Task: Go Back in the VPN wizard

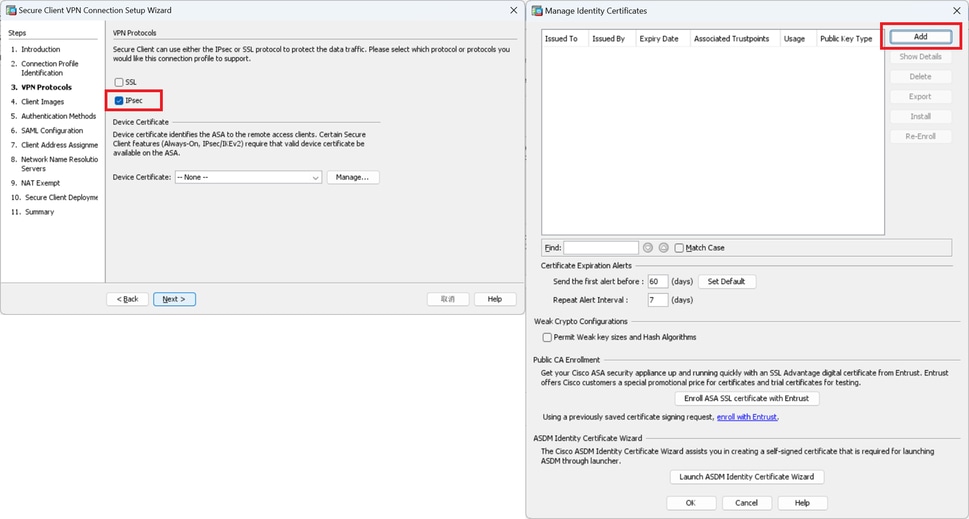Action: (127, 299)
